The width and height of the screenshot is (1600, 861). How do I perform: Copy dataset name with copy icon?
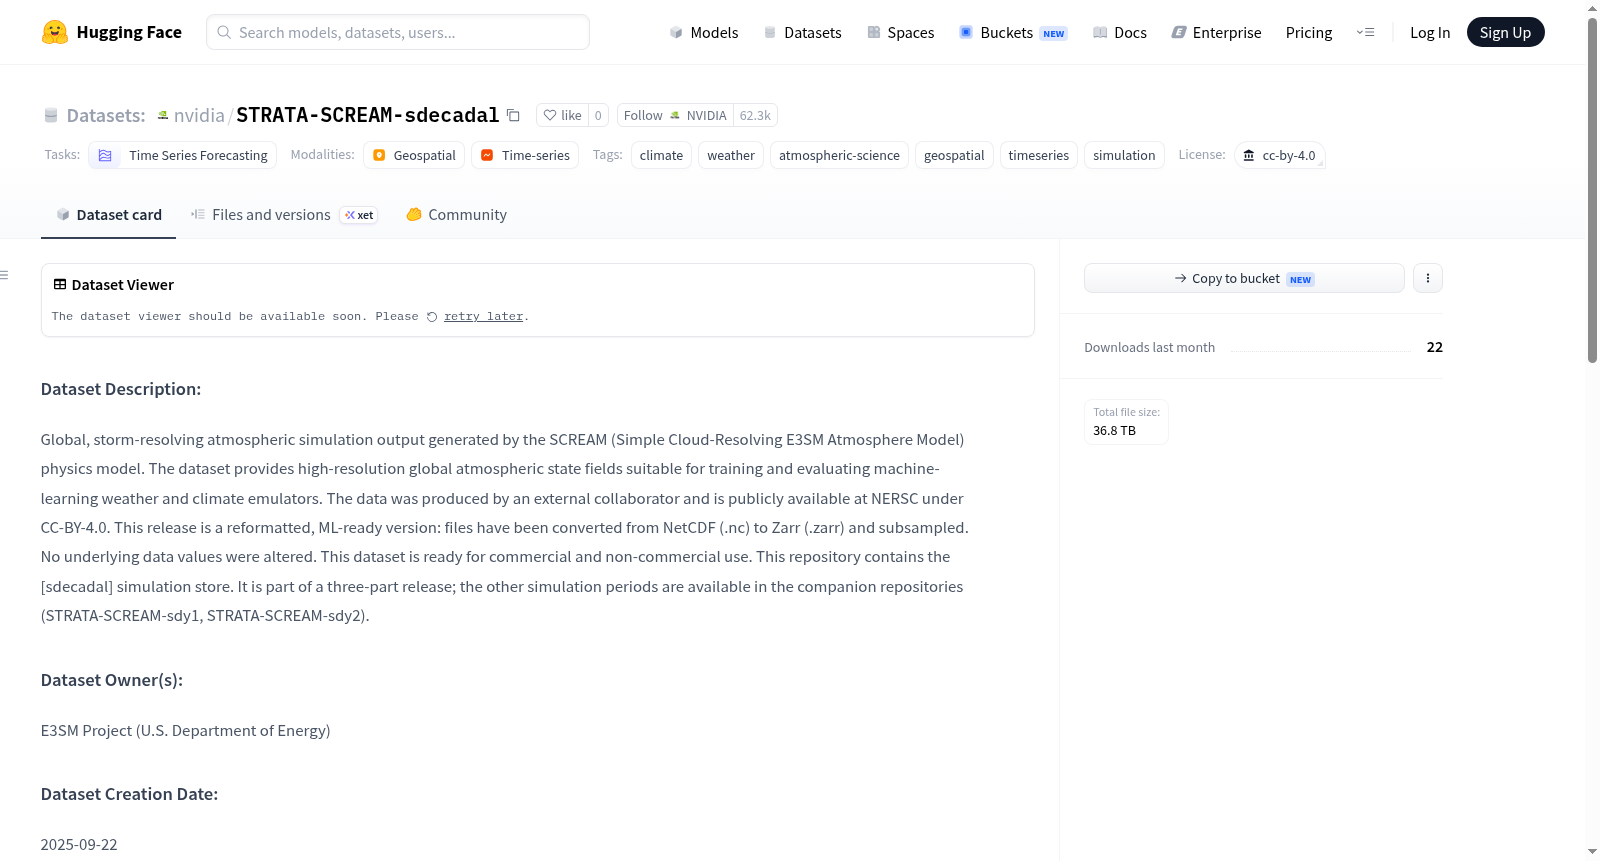513,115
